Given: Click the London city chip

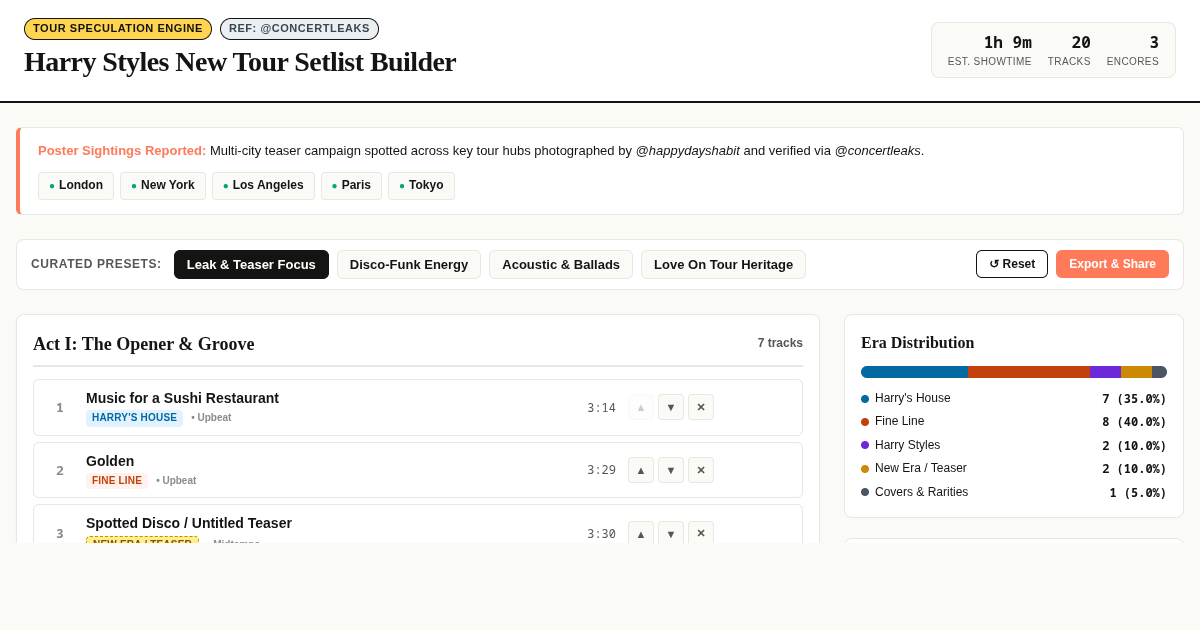Looking at the screenshot, I should click(76, 186).
